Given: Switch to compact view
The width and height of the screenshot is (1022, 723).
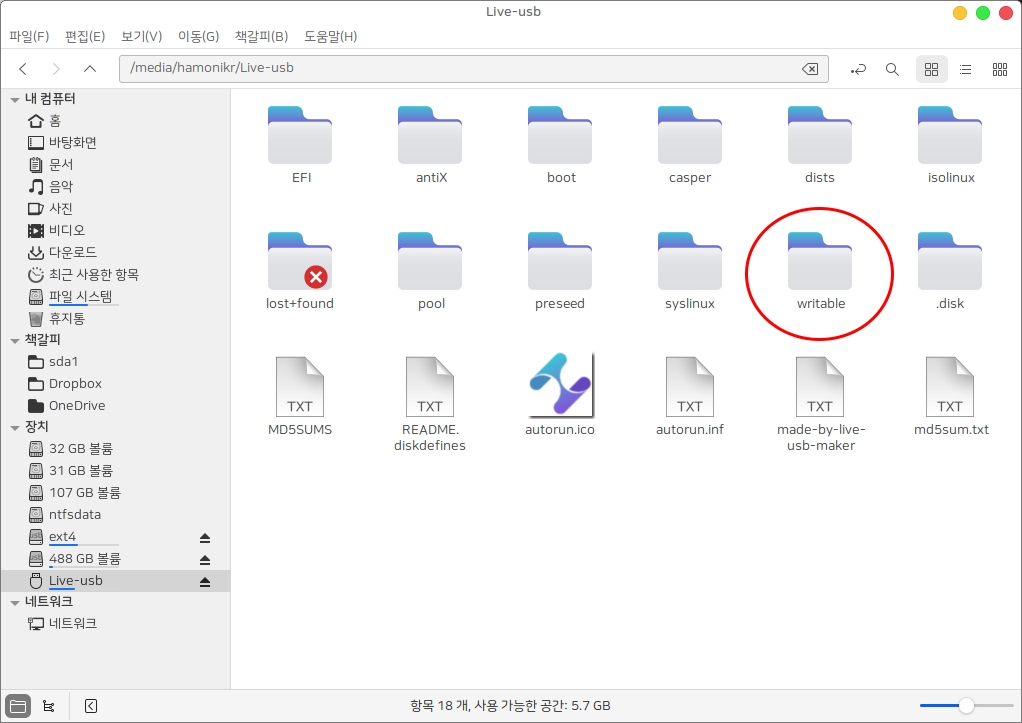Looking at the screenshot, I should [x=999, y=69].
